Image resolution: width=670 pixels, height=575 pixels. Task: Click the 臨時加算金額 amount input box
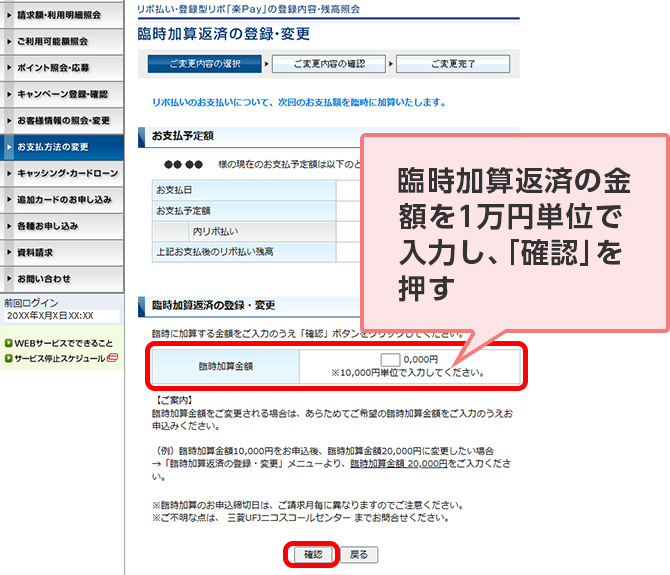[391, 360]
